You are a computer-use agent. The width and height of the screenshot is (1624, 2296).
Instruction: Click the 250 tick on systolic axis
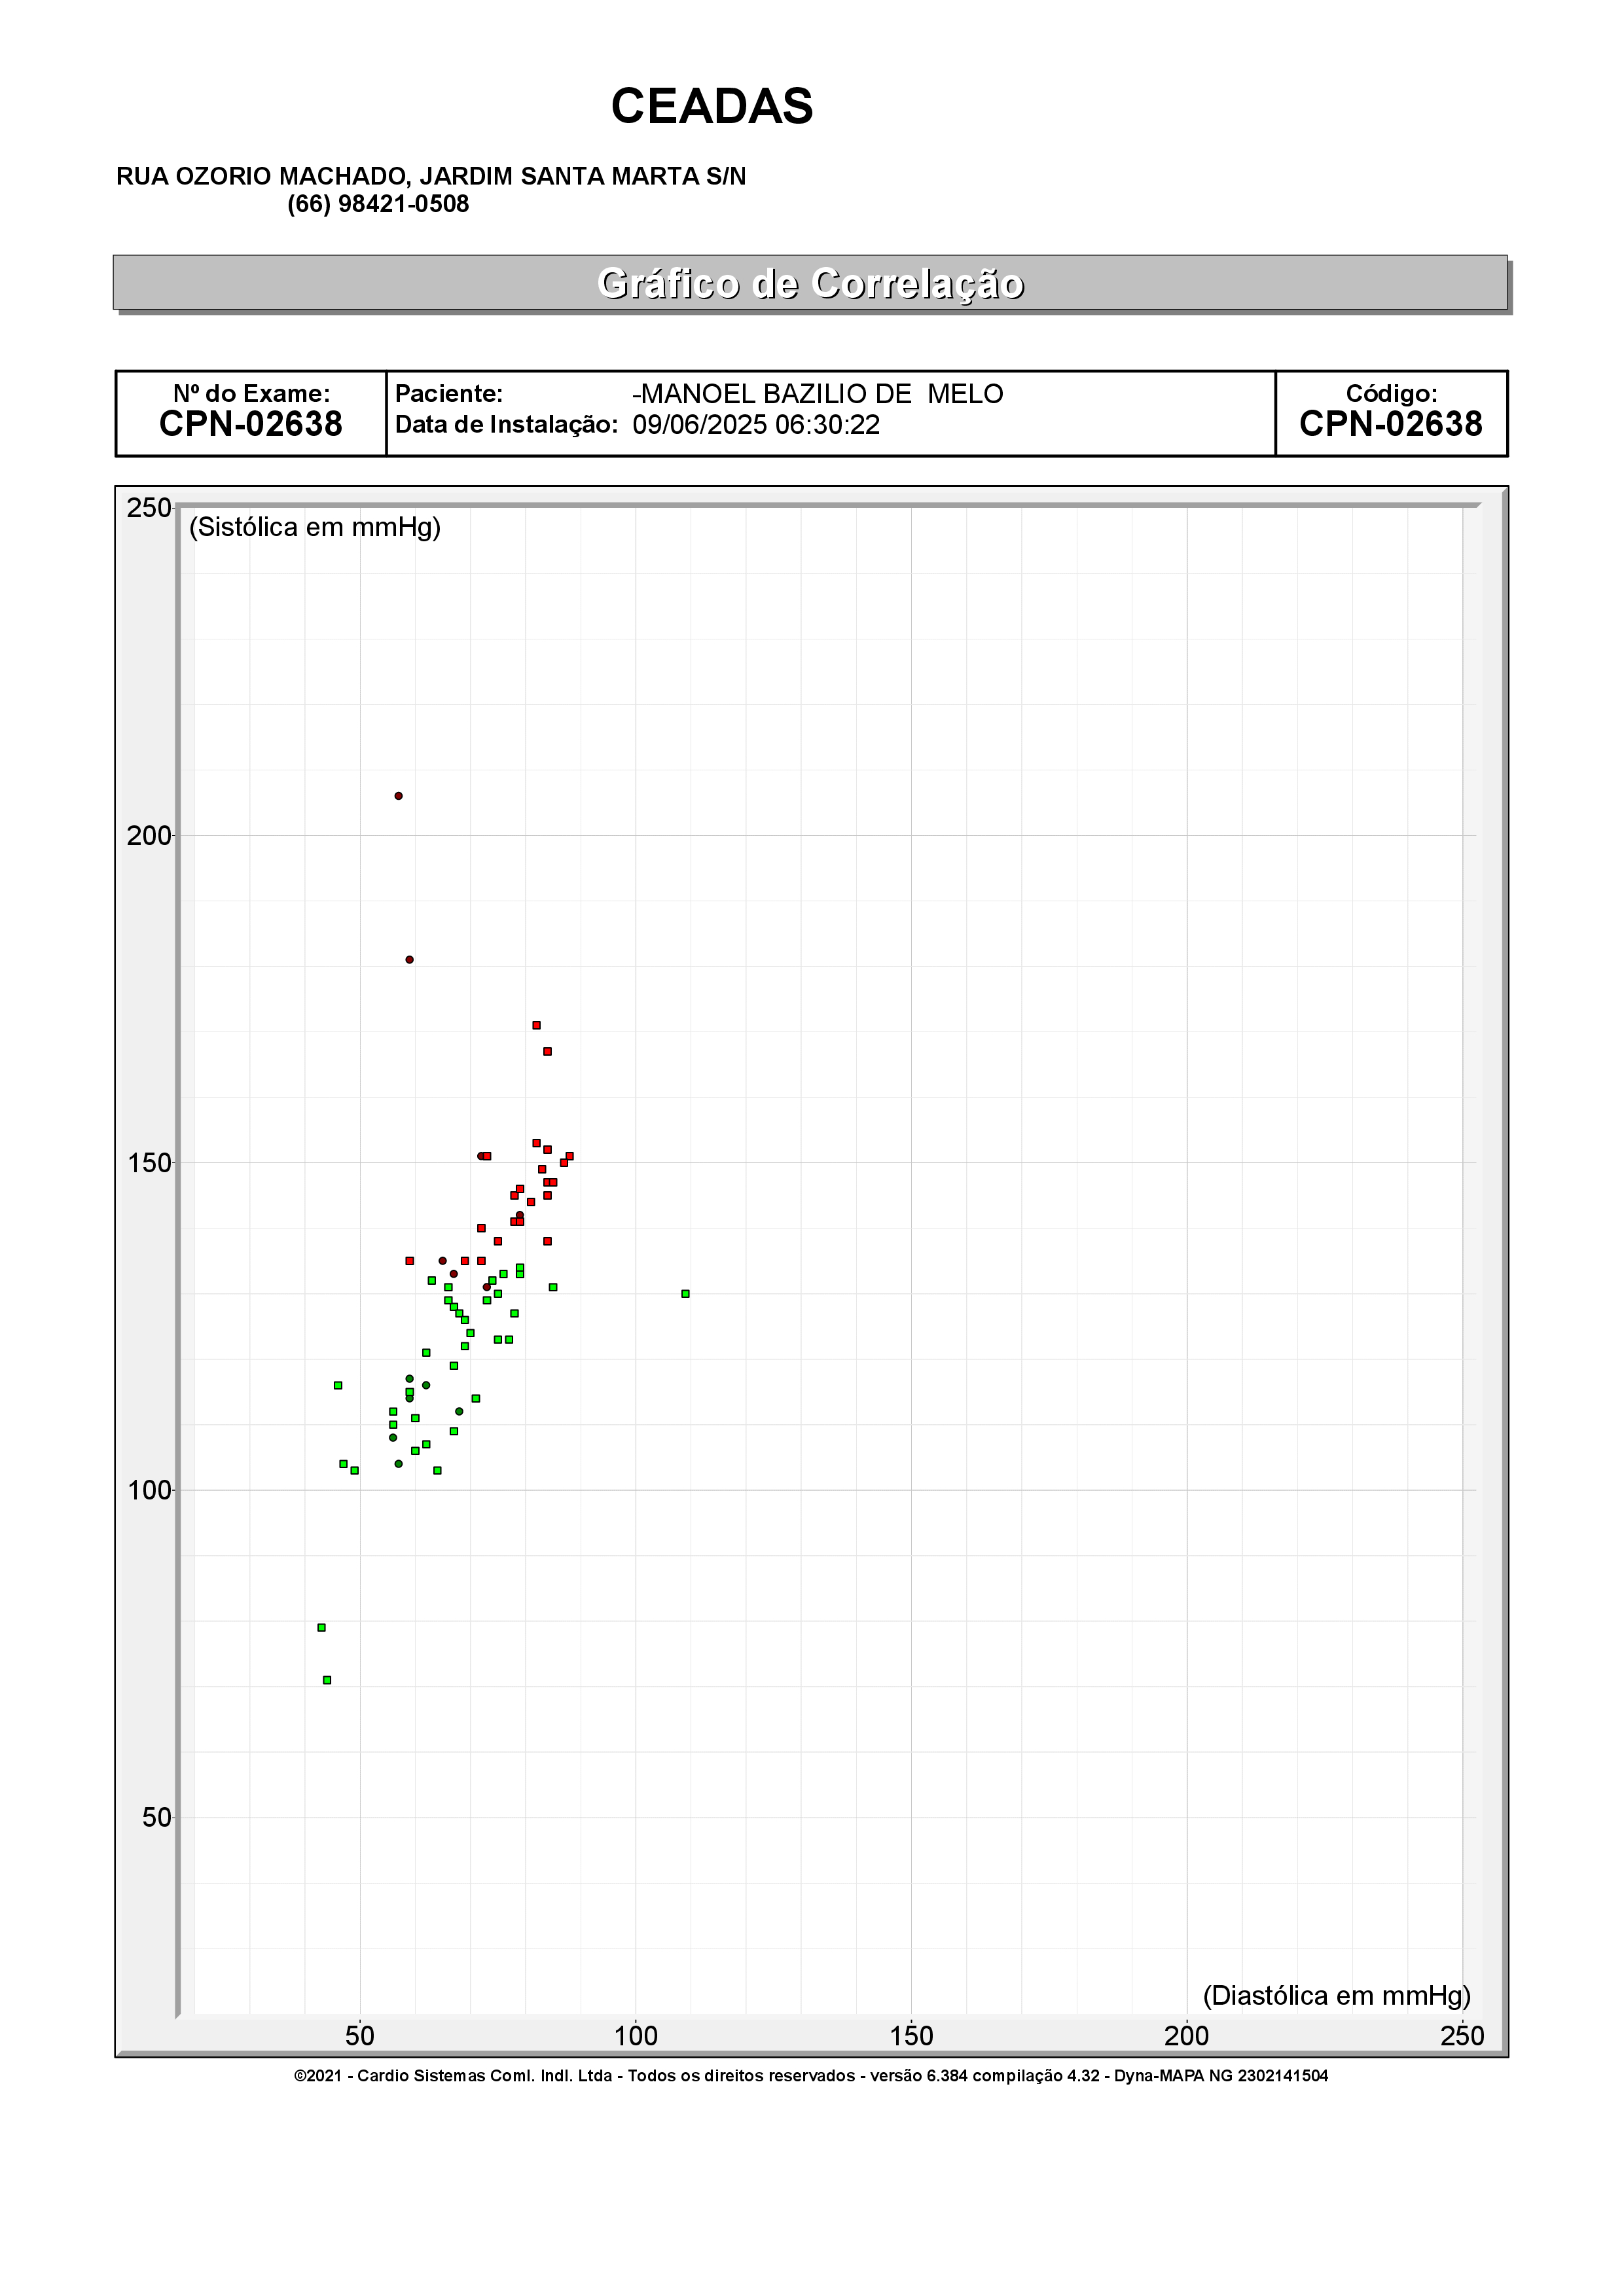pos(149,508)
